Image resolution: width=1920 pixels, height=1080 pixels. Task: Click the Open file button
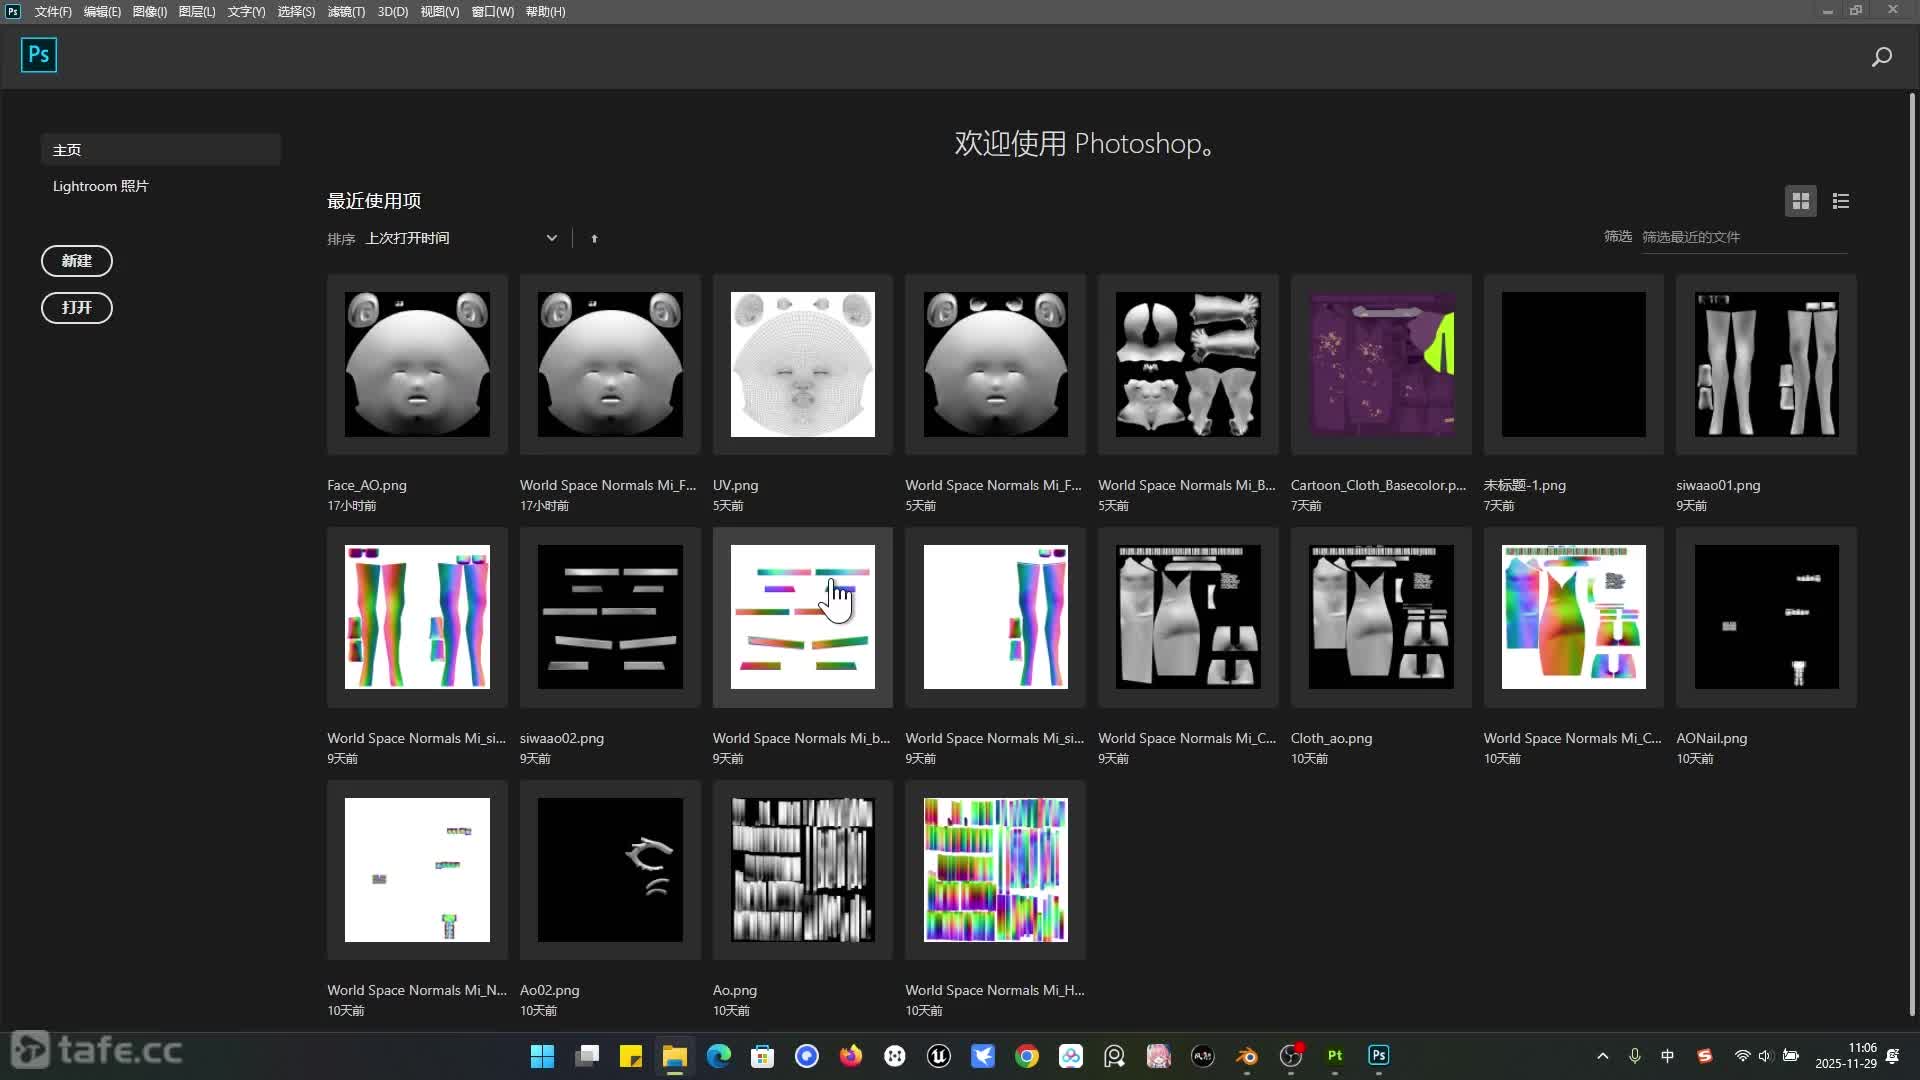pos(76,308)
